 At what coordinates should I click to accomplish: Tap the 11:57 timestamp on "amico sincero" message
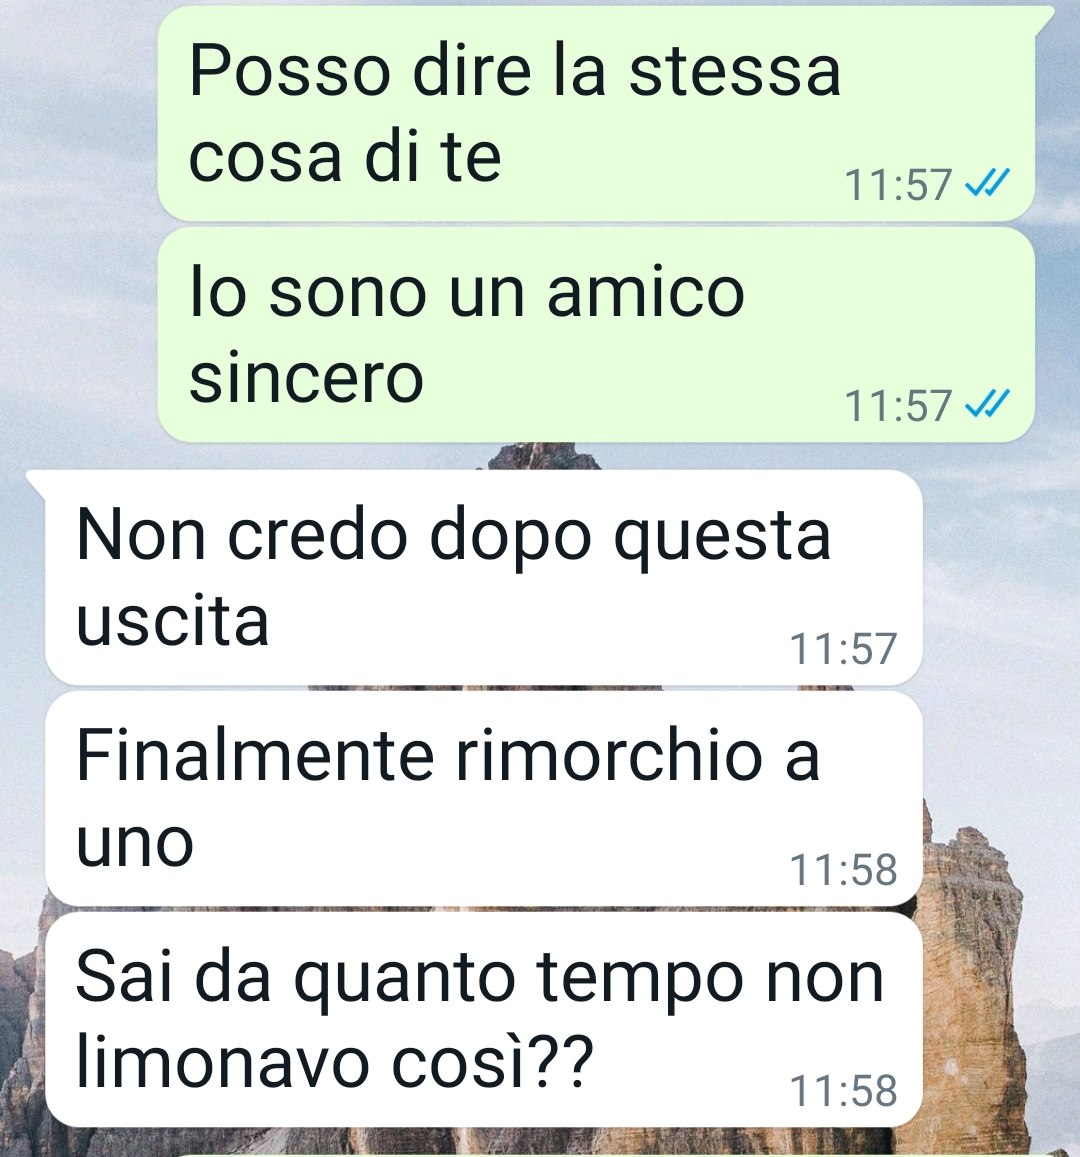tap(898, 406)
